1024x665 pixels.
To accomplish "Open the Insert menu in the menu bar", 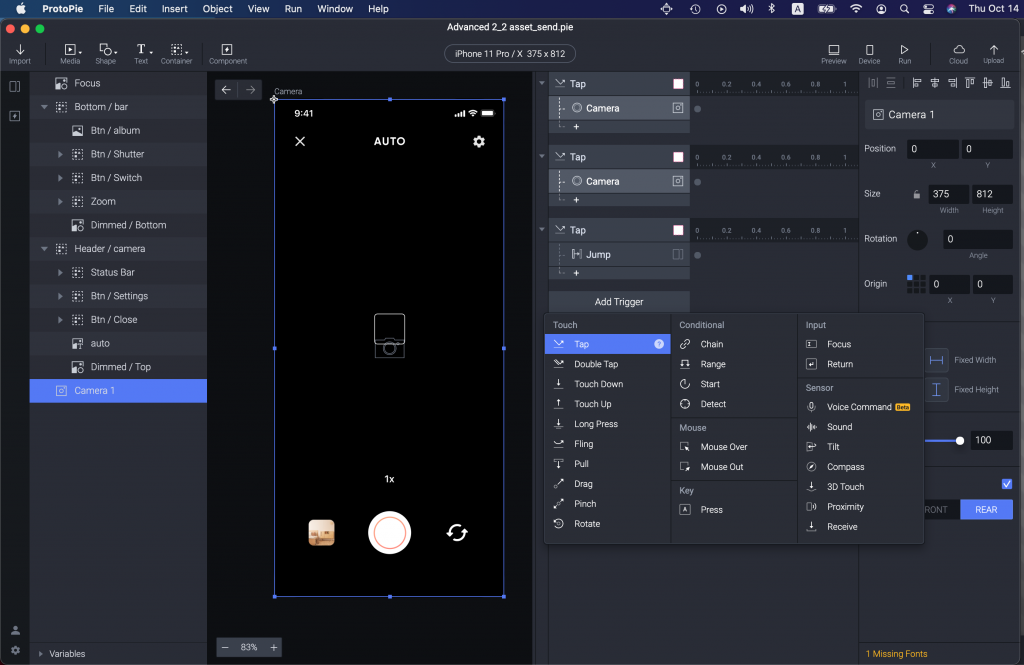I will point(174,9).
